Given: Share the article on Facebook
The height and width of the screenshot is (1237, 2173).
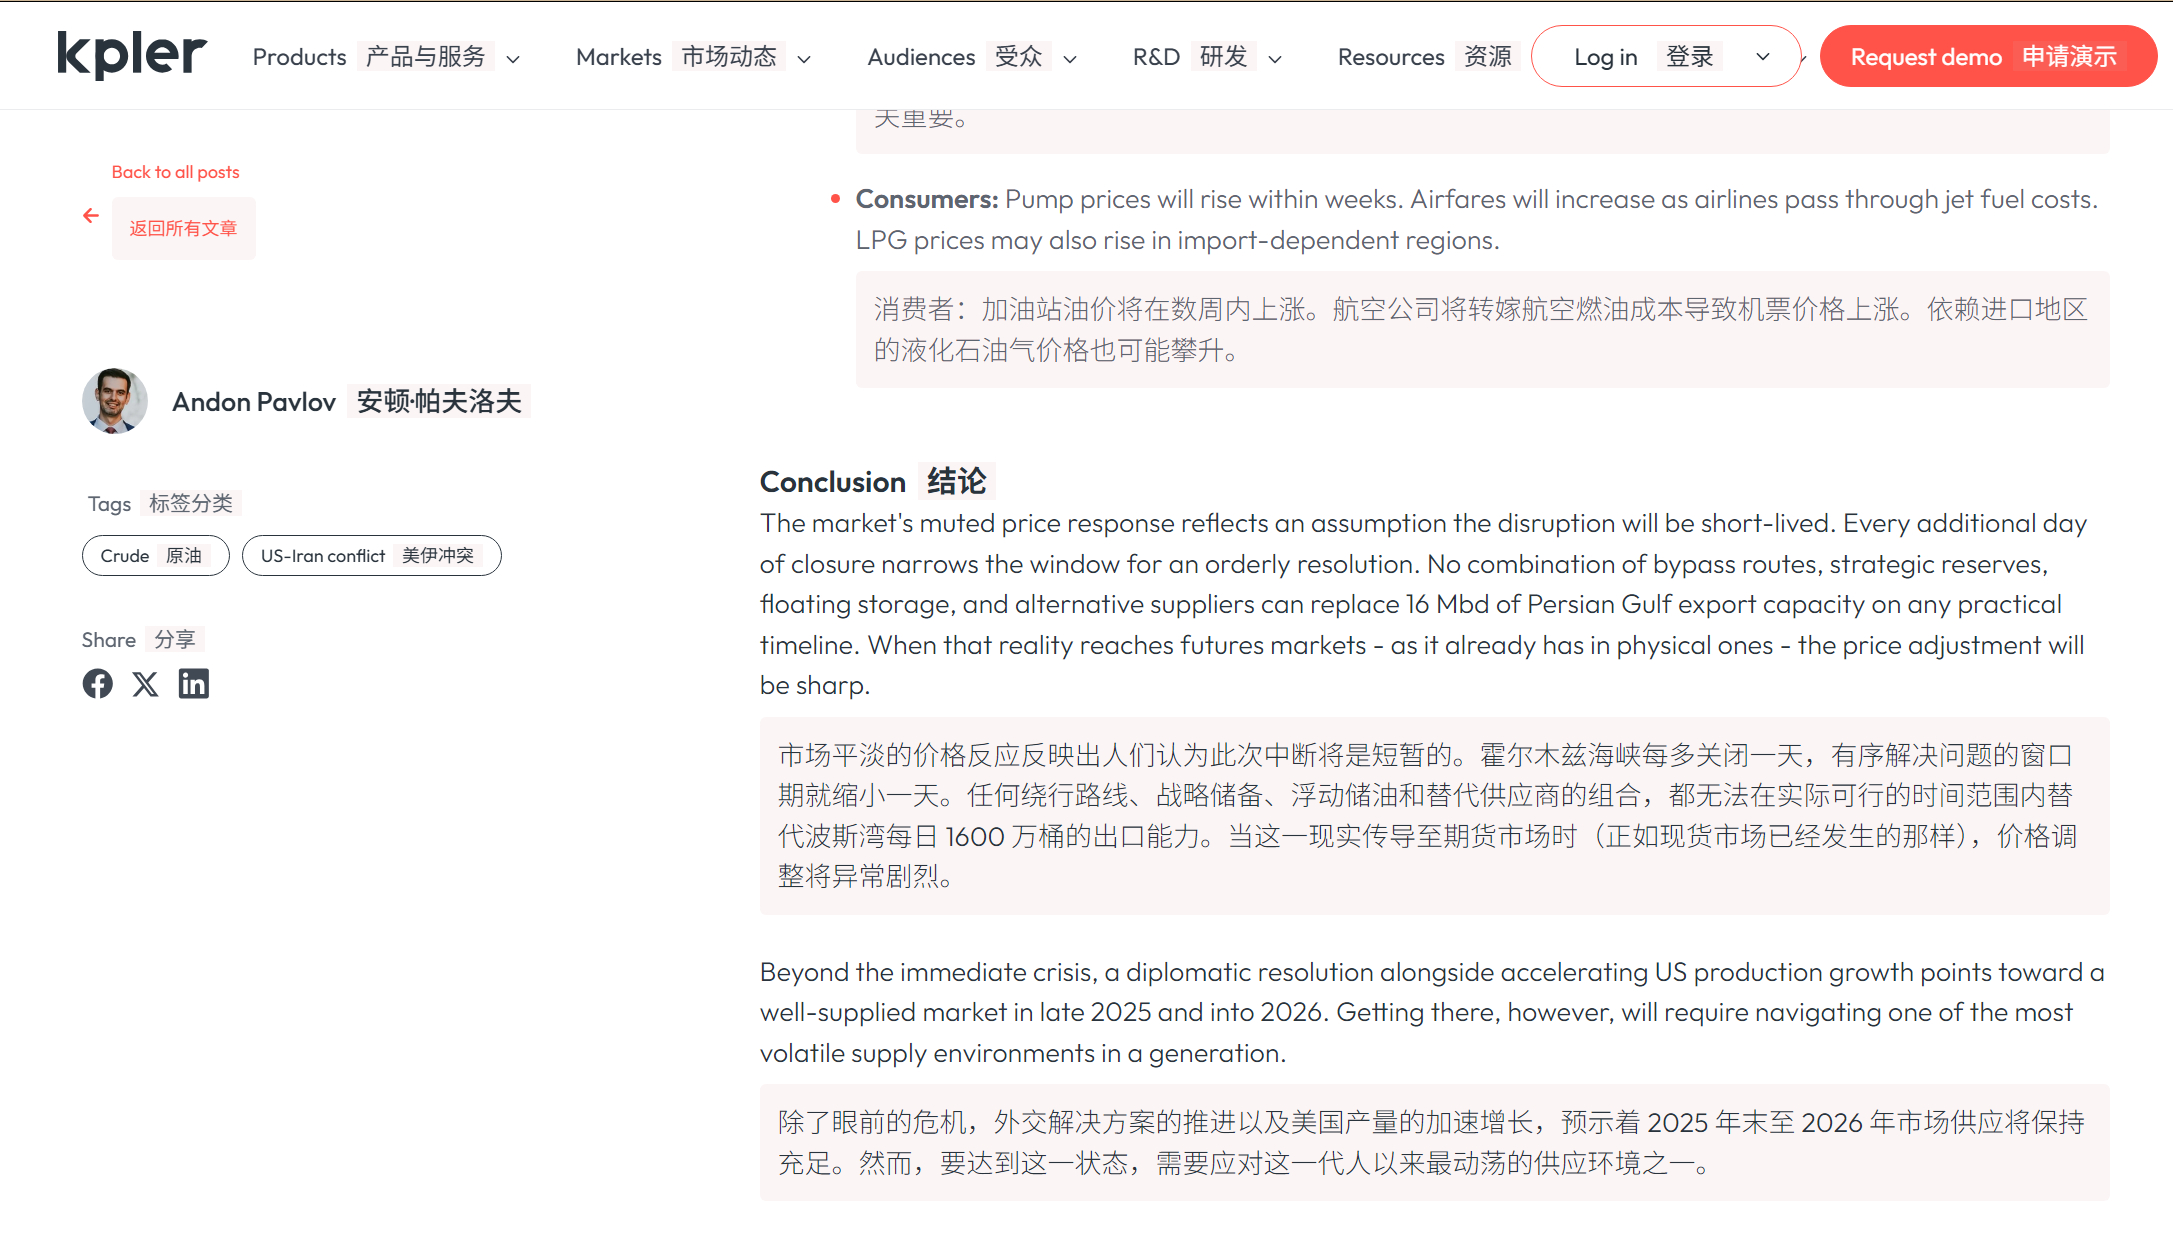Looking at the screenshot, I should pos(97,684).
